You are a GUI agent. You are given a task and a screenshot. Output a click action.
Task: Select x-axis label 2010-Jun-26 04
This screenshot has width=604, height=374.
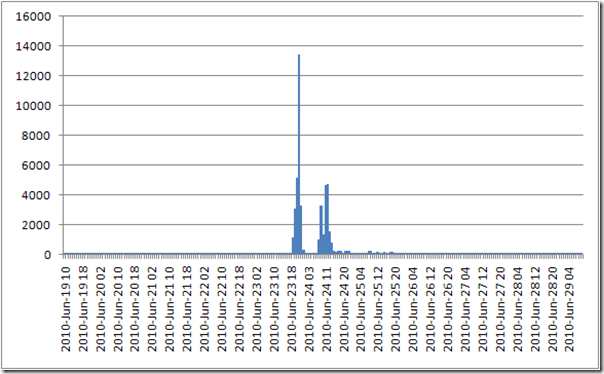click(x=413, y=309)
